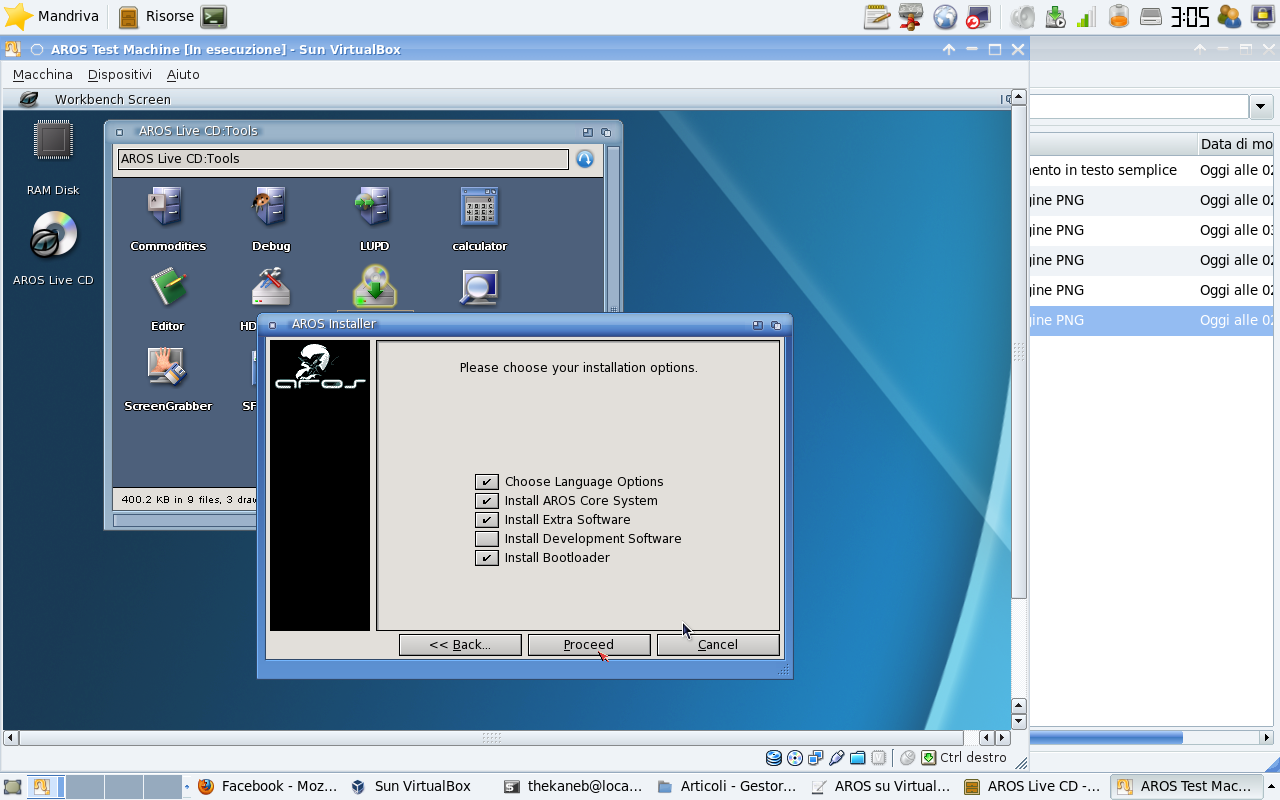The width and height of the screenshot is (1280, 800).
Task: Switch to AROS Live CD taskbar item
Action: [x=1033, y=787]
